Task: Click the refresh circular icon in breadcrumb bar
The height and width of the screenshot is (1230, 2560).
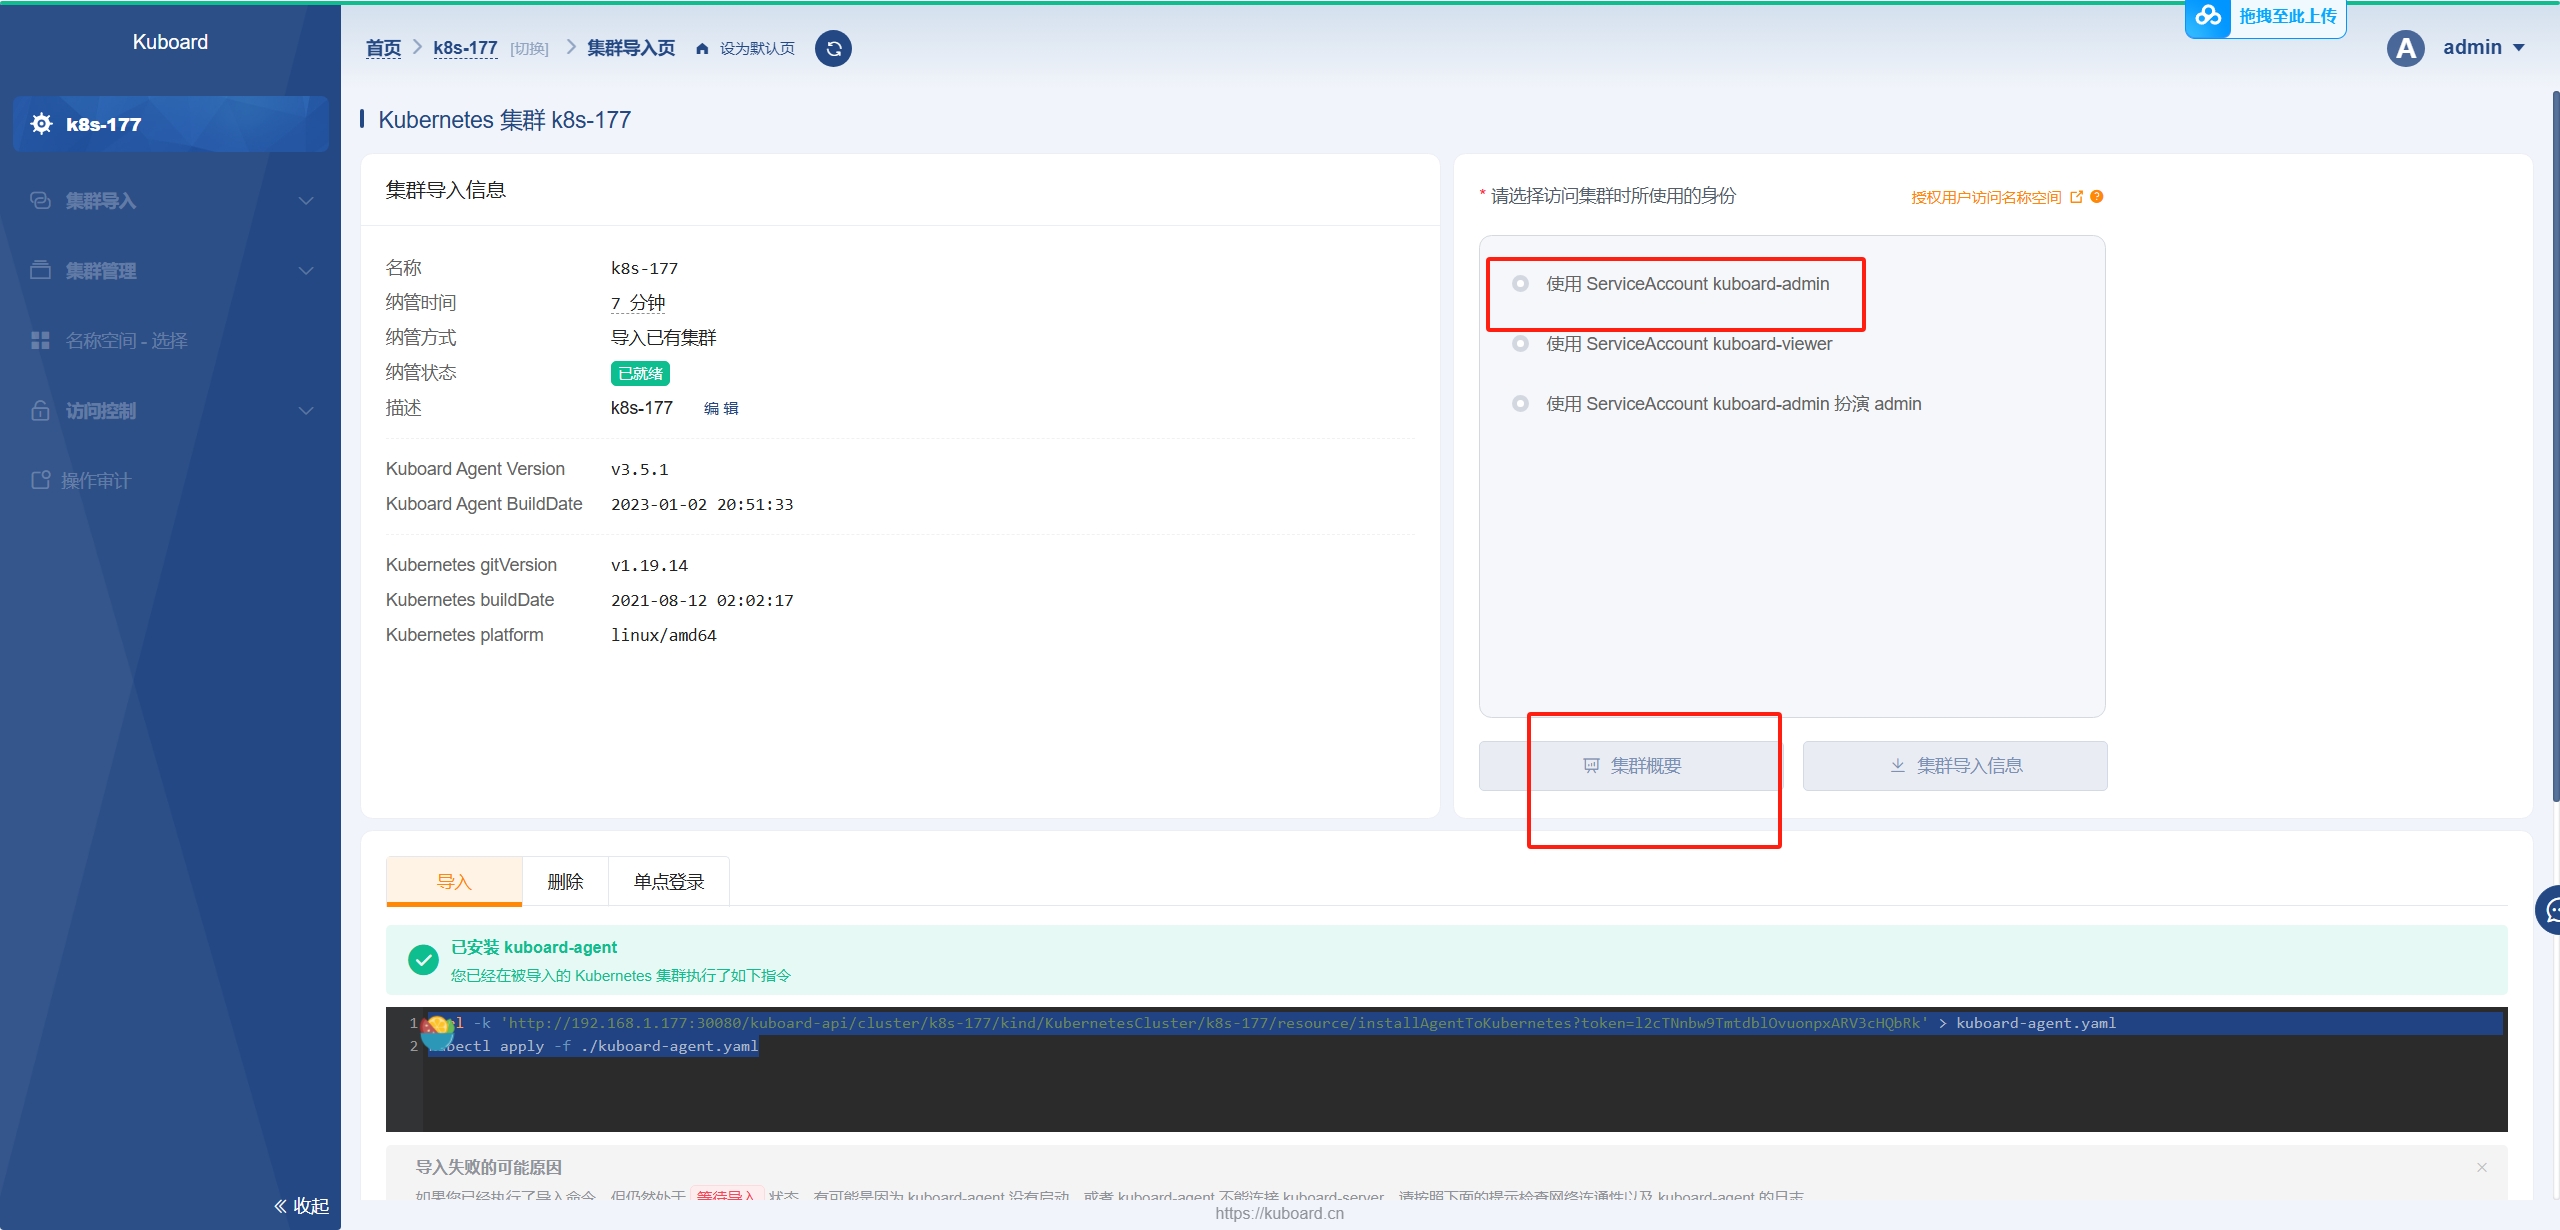Action: (x=833, y=48)
